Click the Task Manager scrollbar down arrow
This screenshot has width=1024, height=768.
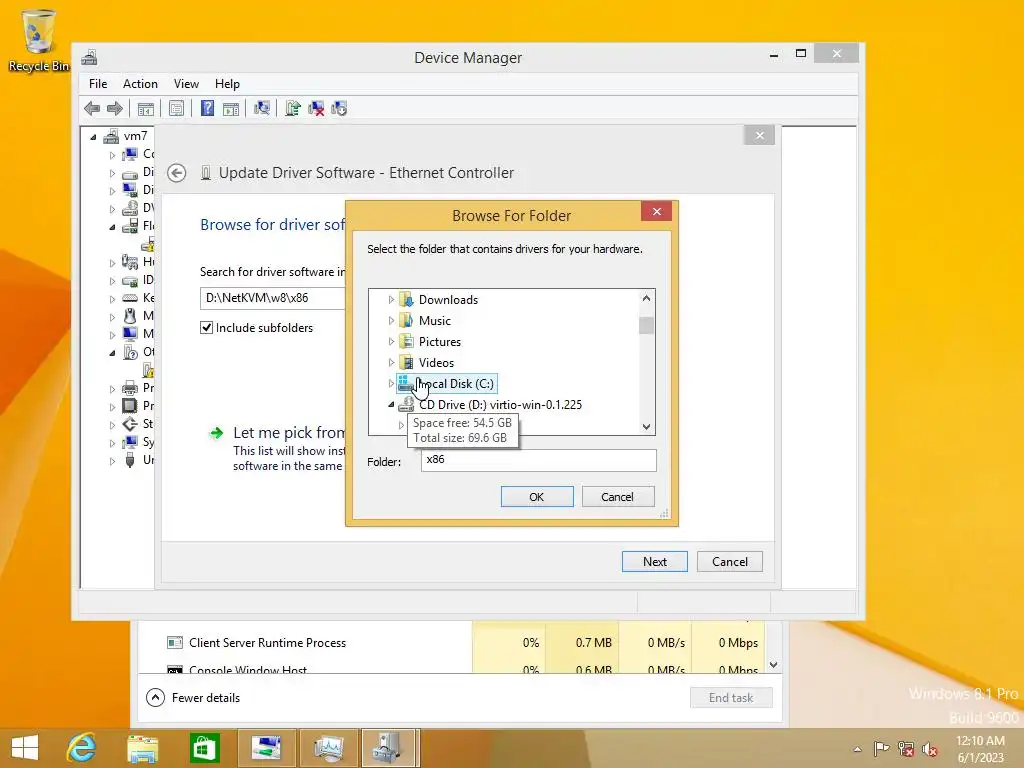[773, 665]
